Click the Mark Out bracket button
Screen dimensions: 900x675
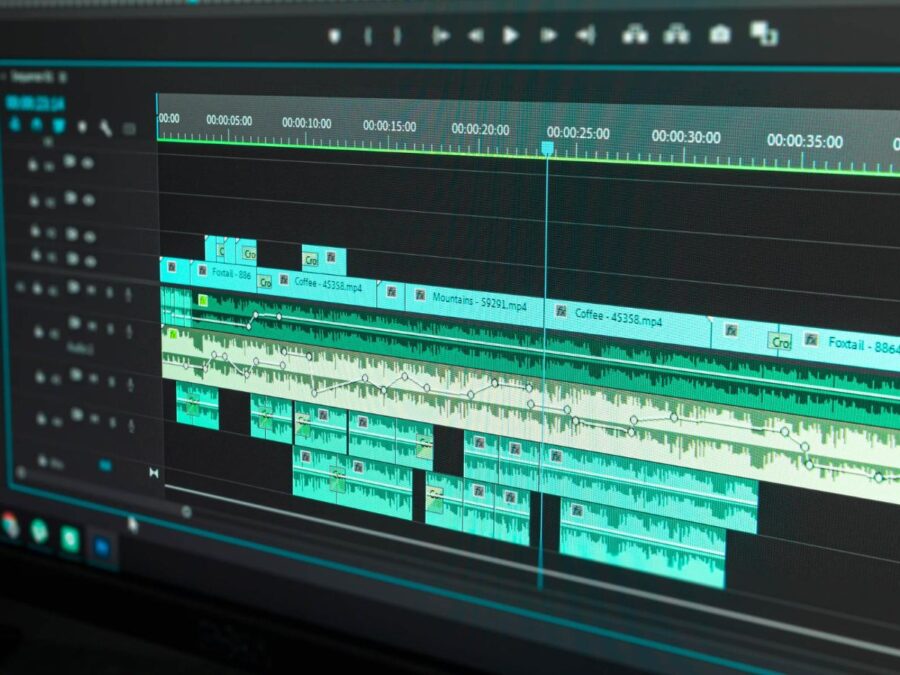[x=397, y=36]
